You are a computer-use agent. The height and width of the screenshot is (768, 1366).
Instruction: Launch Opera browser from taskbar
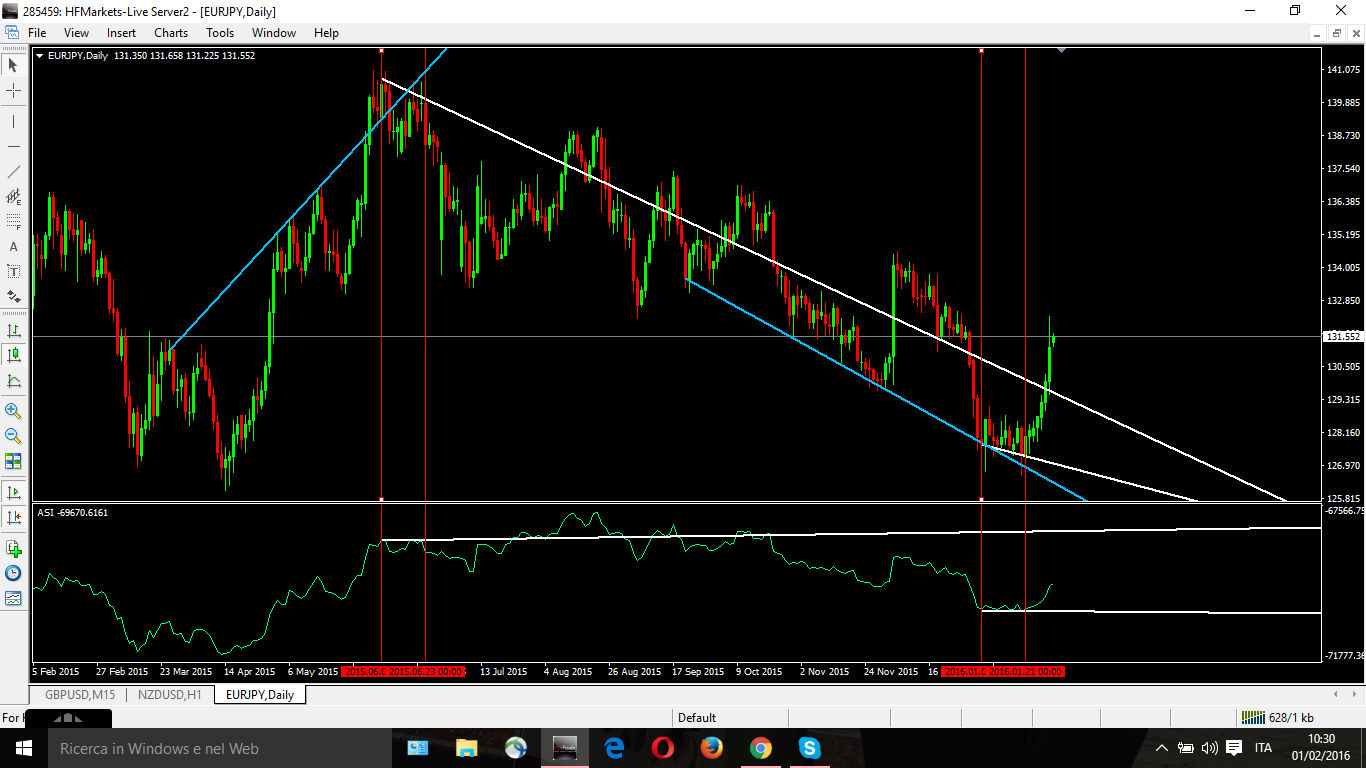(x=663, y=748)
